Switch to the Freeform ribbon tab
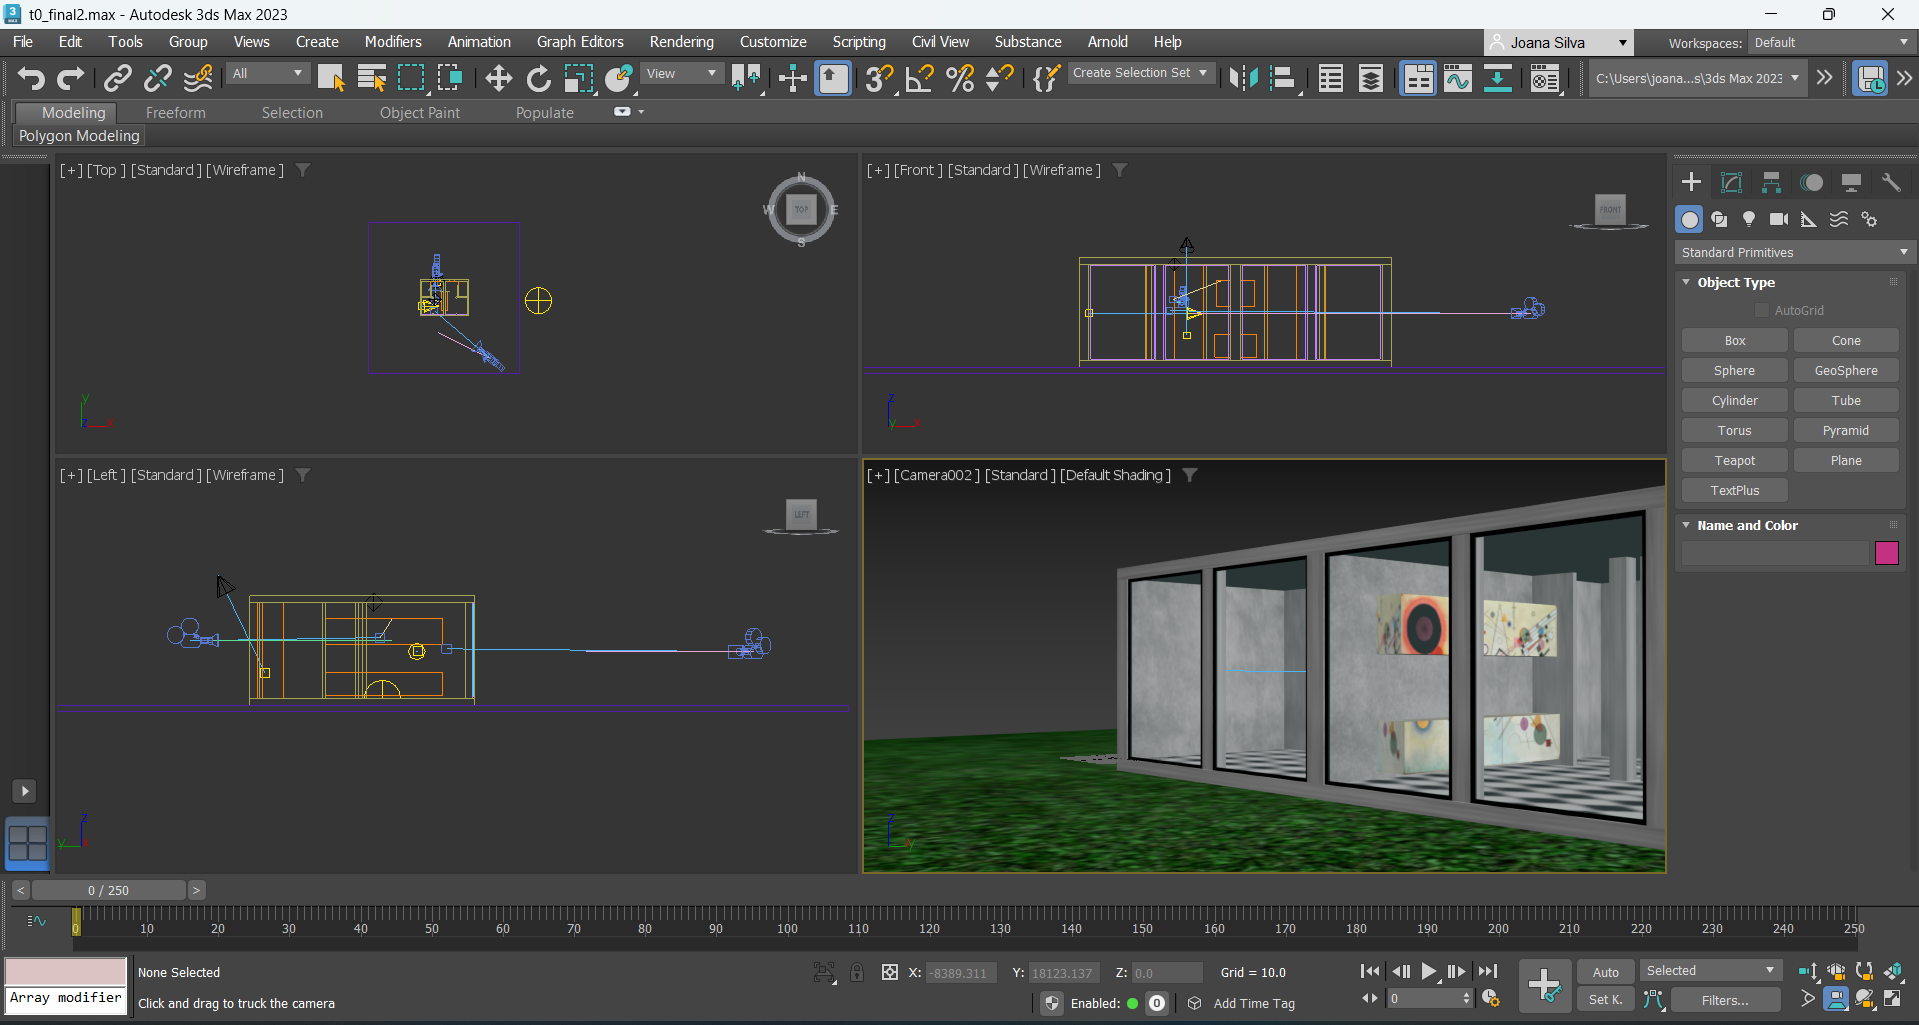 [x=175, y=113]
